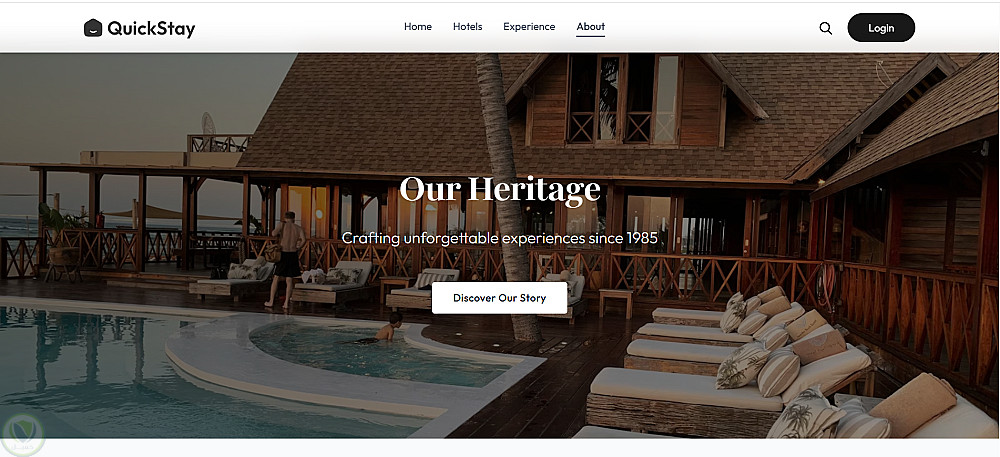Click the shirtless man standing by pool

(286, 259)
